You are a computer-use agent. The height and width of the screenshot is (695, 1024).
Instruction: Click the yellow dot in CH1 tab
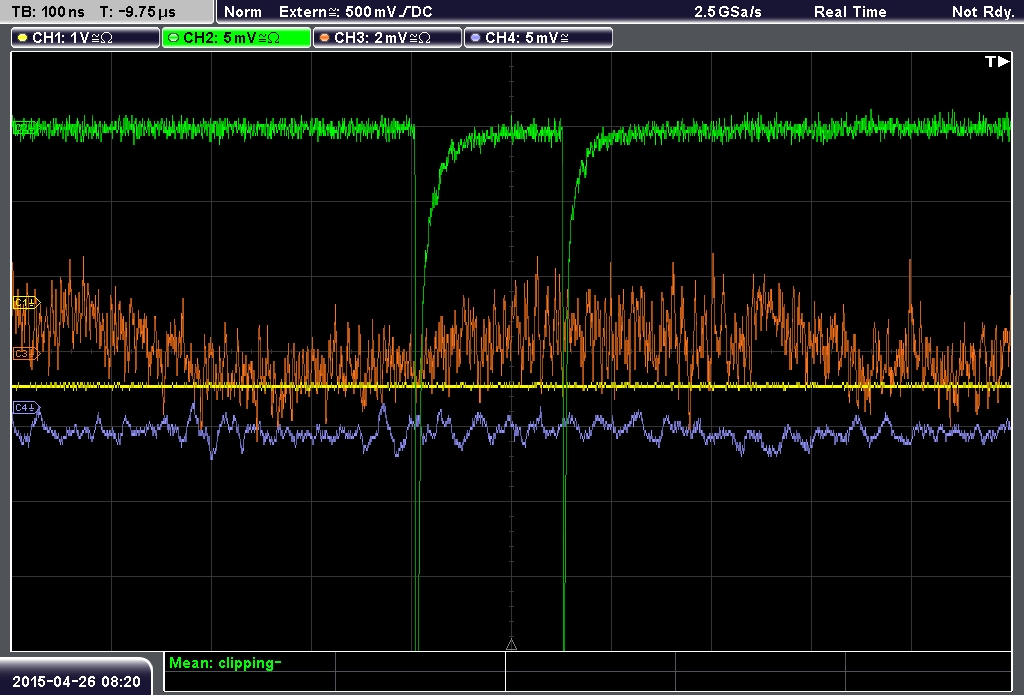pyautogui.click(x=23, y=38)
